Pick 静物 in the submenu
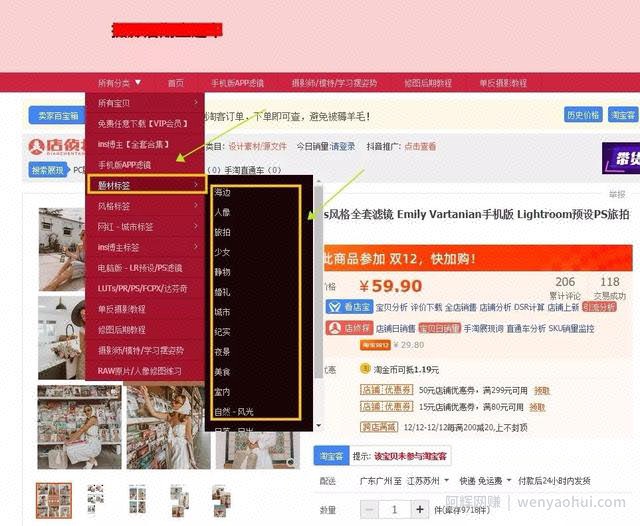The height and width of the screenshot is (526, 640). click(x=222, y=272)
